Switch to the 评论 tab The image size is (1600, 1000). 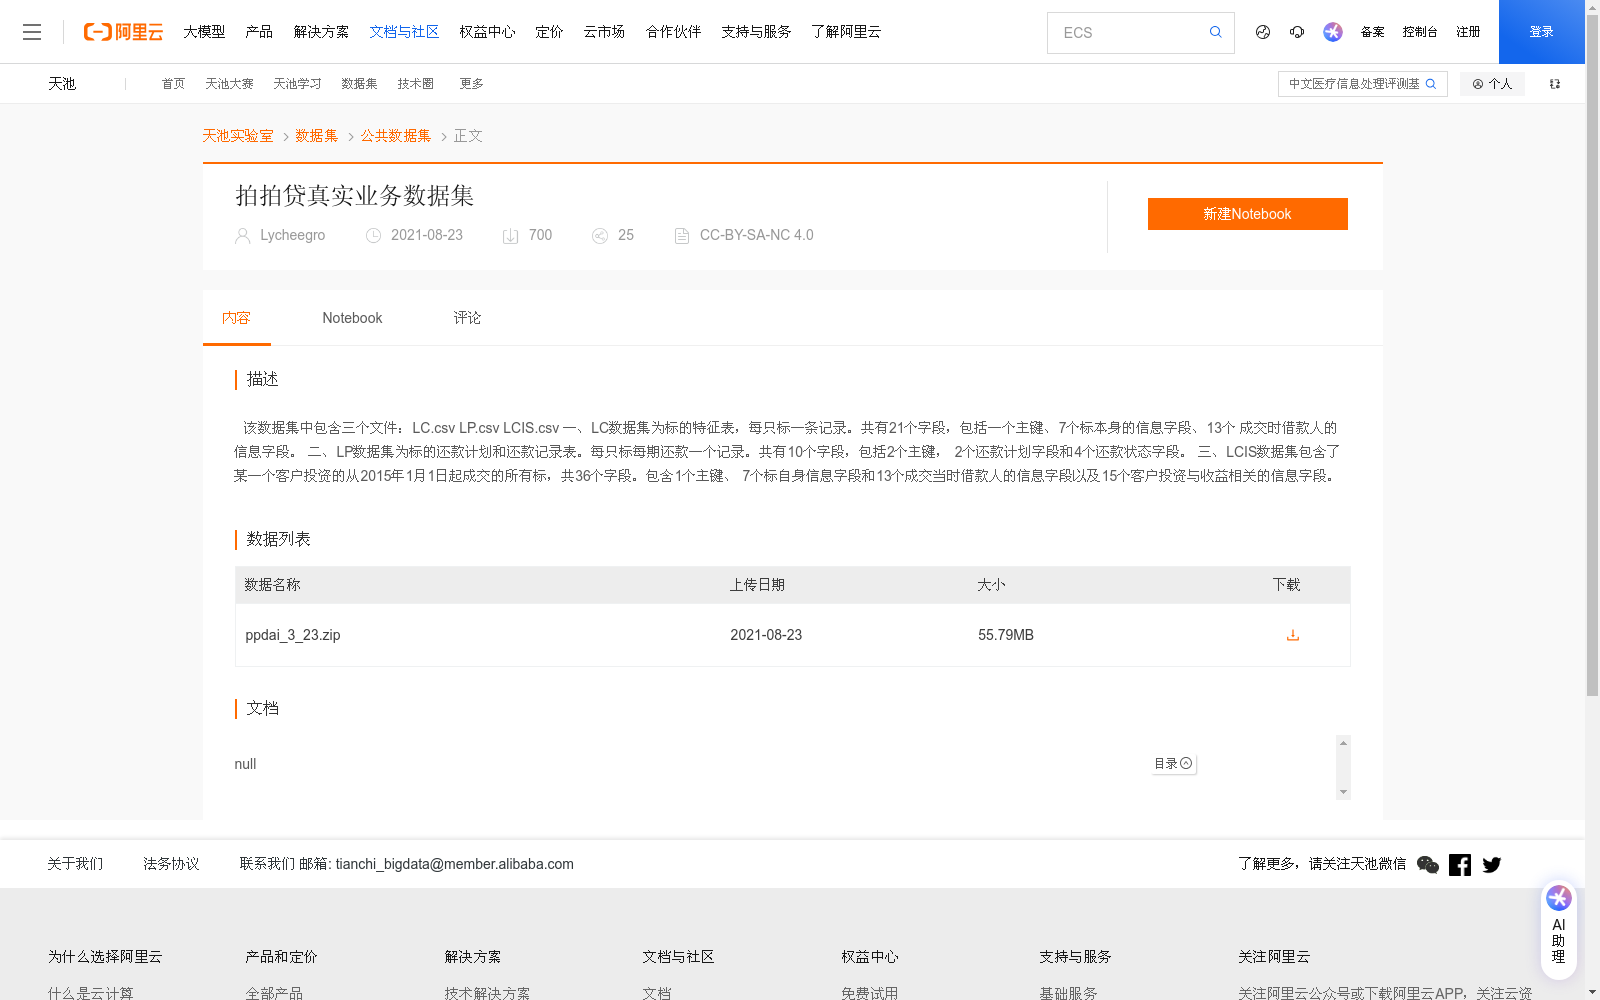(x=467, y=318)
